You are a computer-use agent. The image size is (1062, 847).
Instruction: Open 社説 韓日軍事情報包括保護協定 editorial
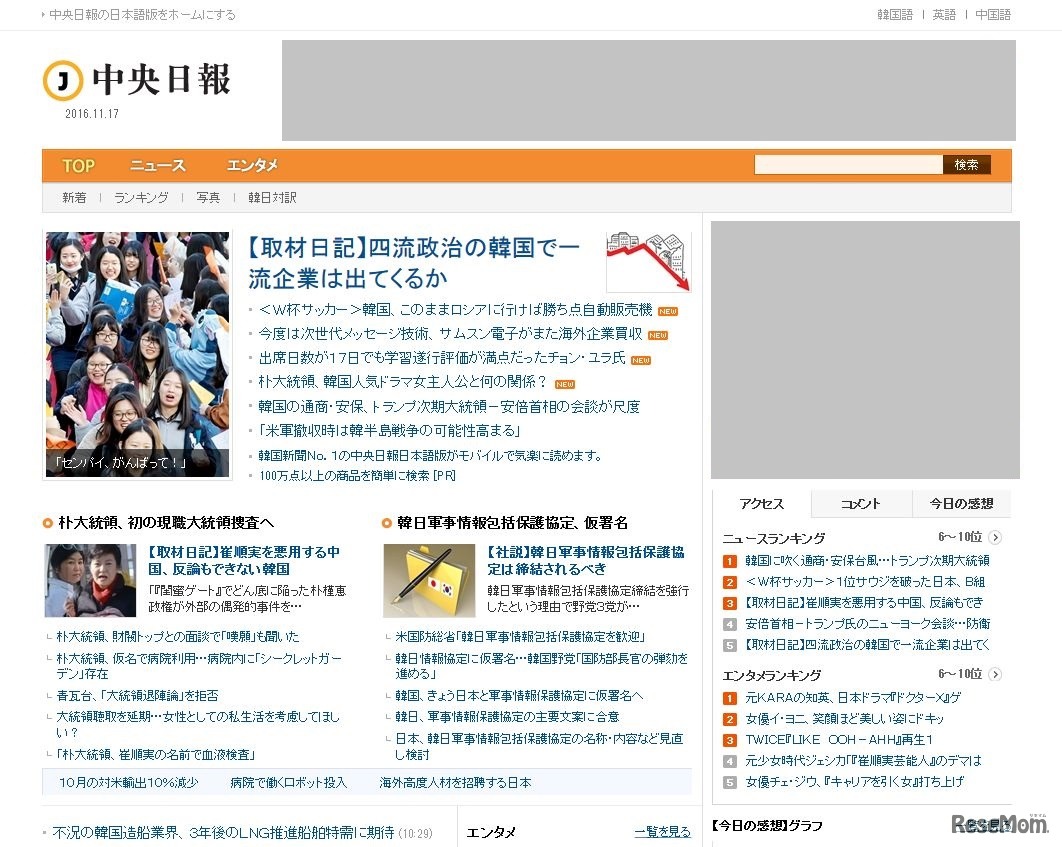click(586, 561)
